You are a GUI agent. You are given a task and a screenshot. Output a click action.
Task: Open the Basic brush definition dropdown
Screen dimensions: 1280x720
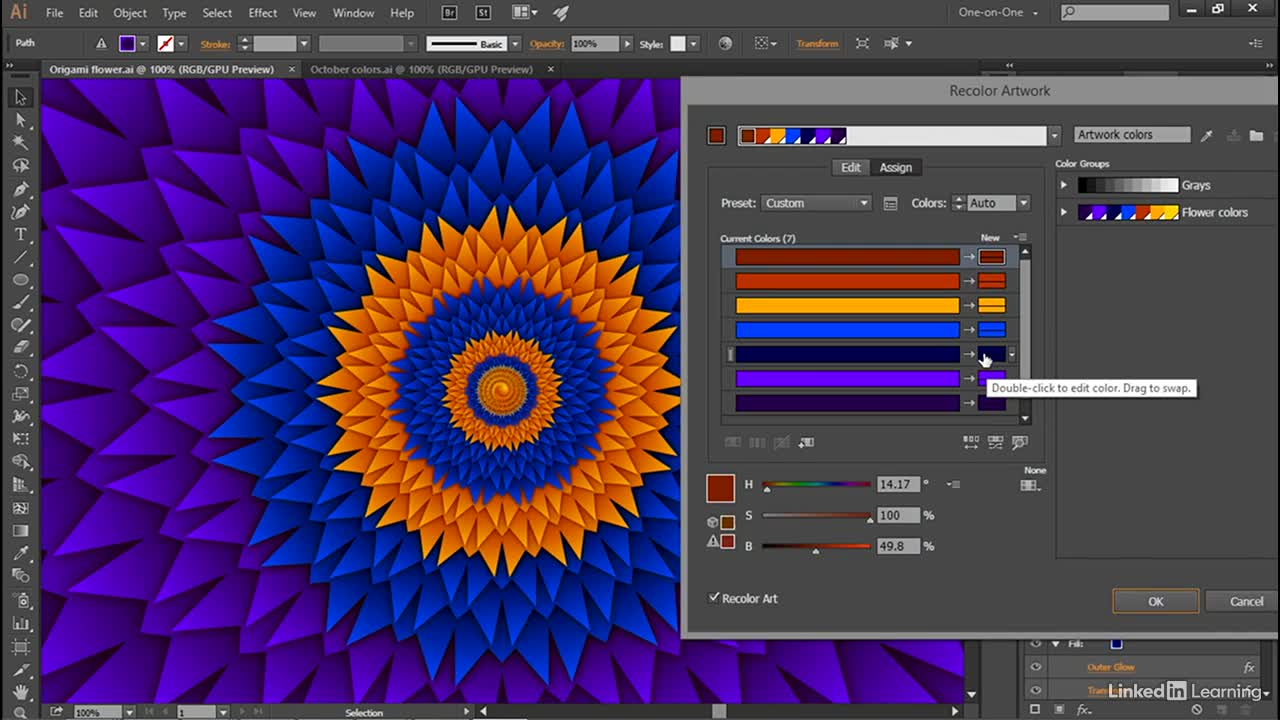(515, 44)
